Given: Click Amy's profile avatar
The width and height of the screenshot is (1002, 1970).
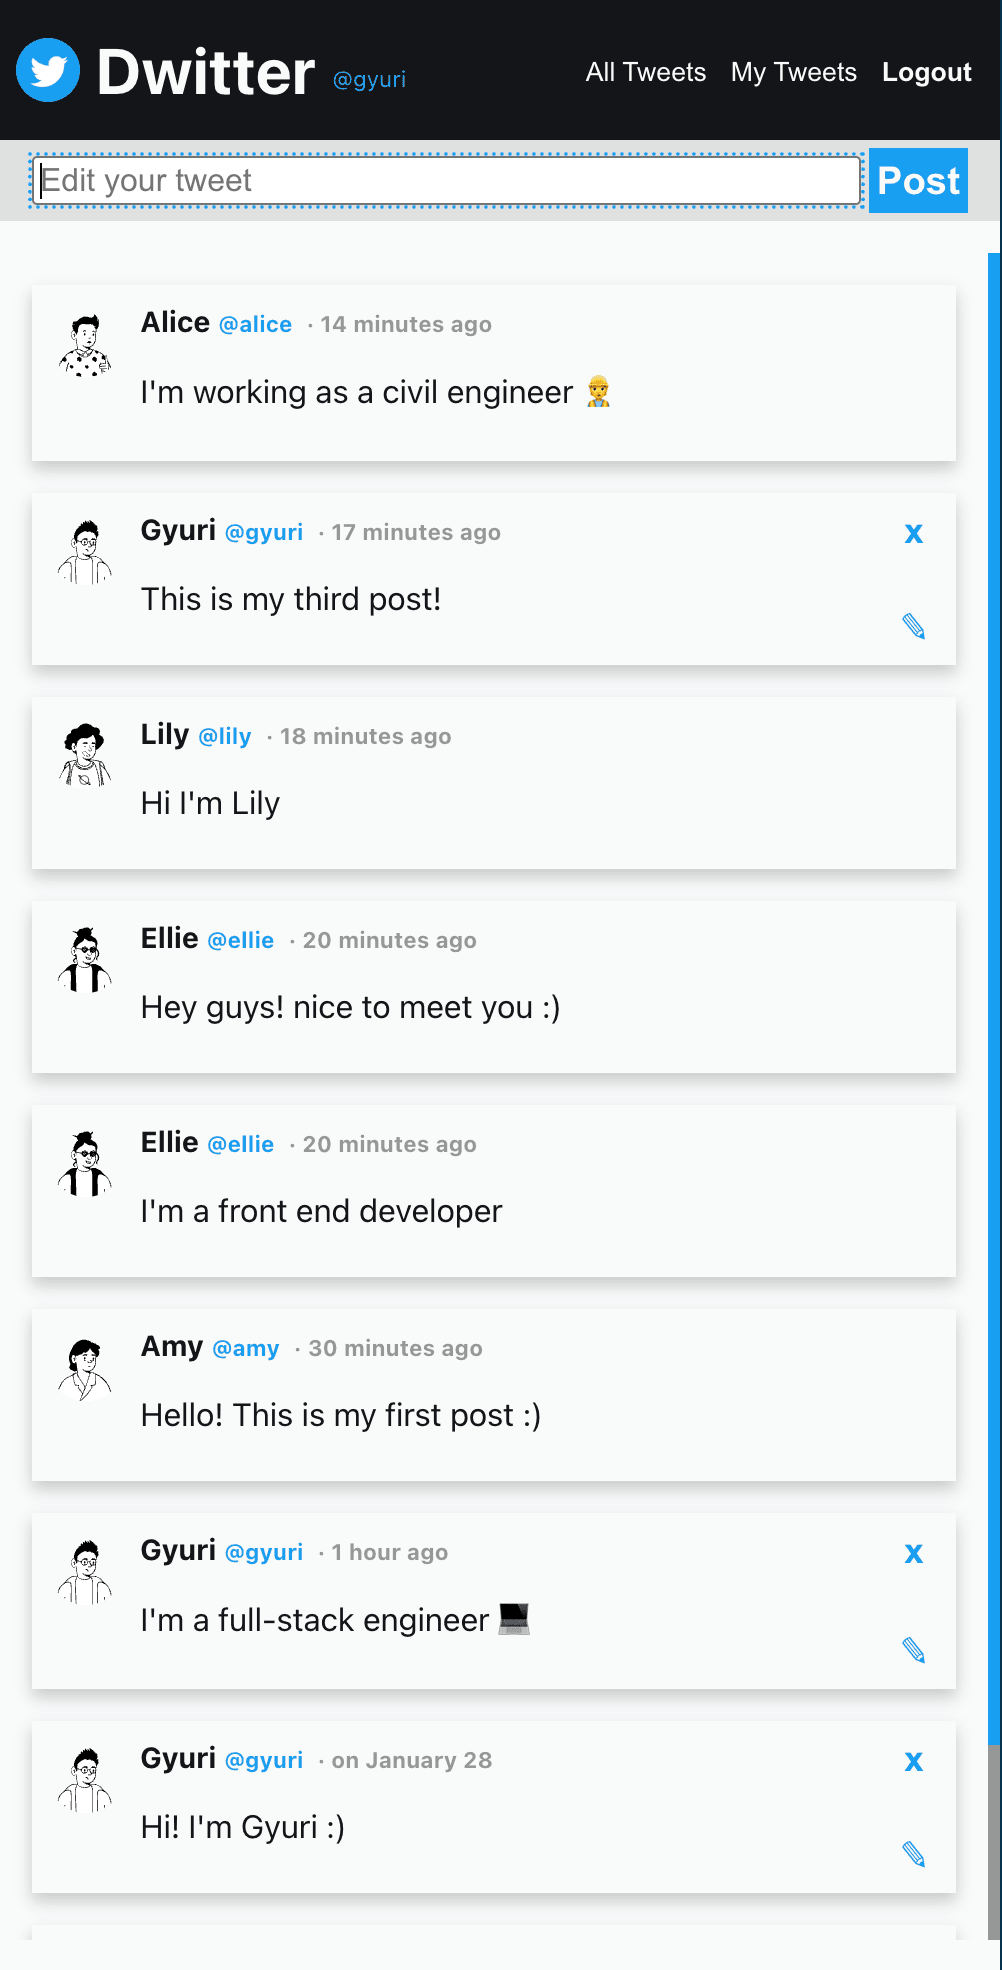Looking at the screenshot, I should (84, 1369).
